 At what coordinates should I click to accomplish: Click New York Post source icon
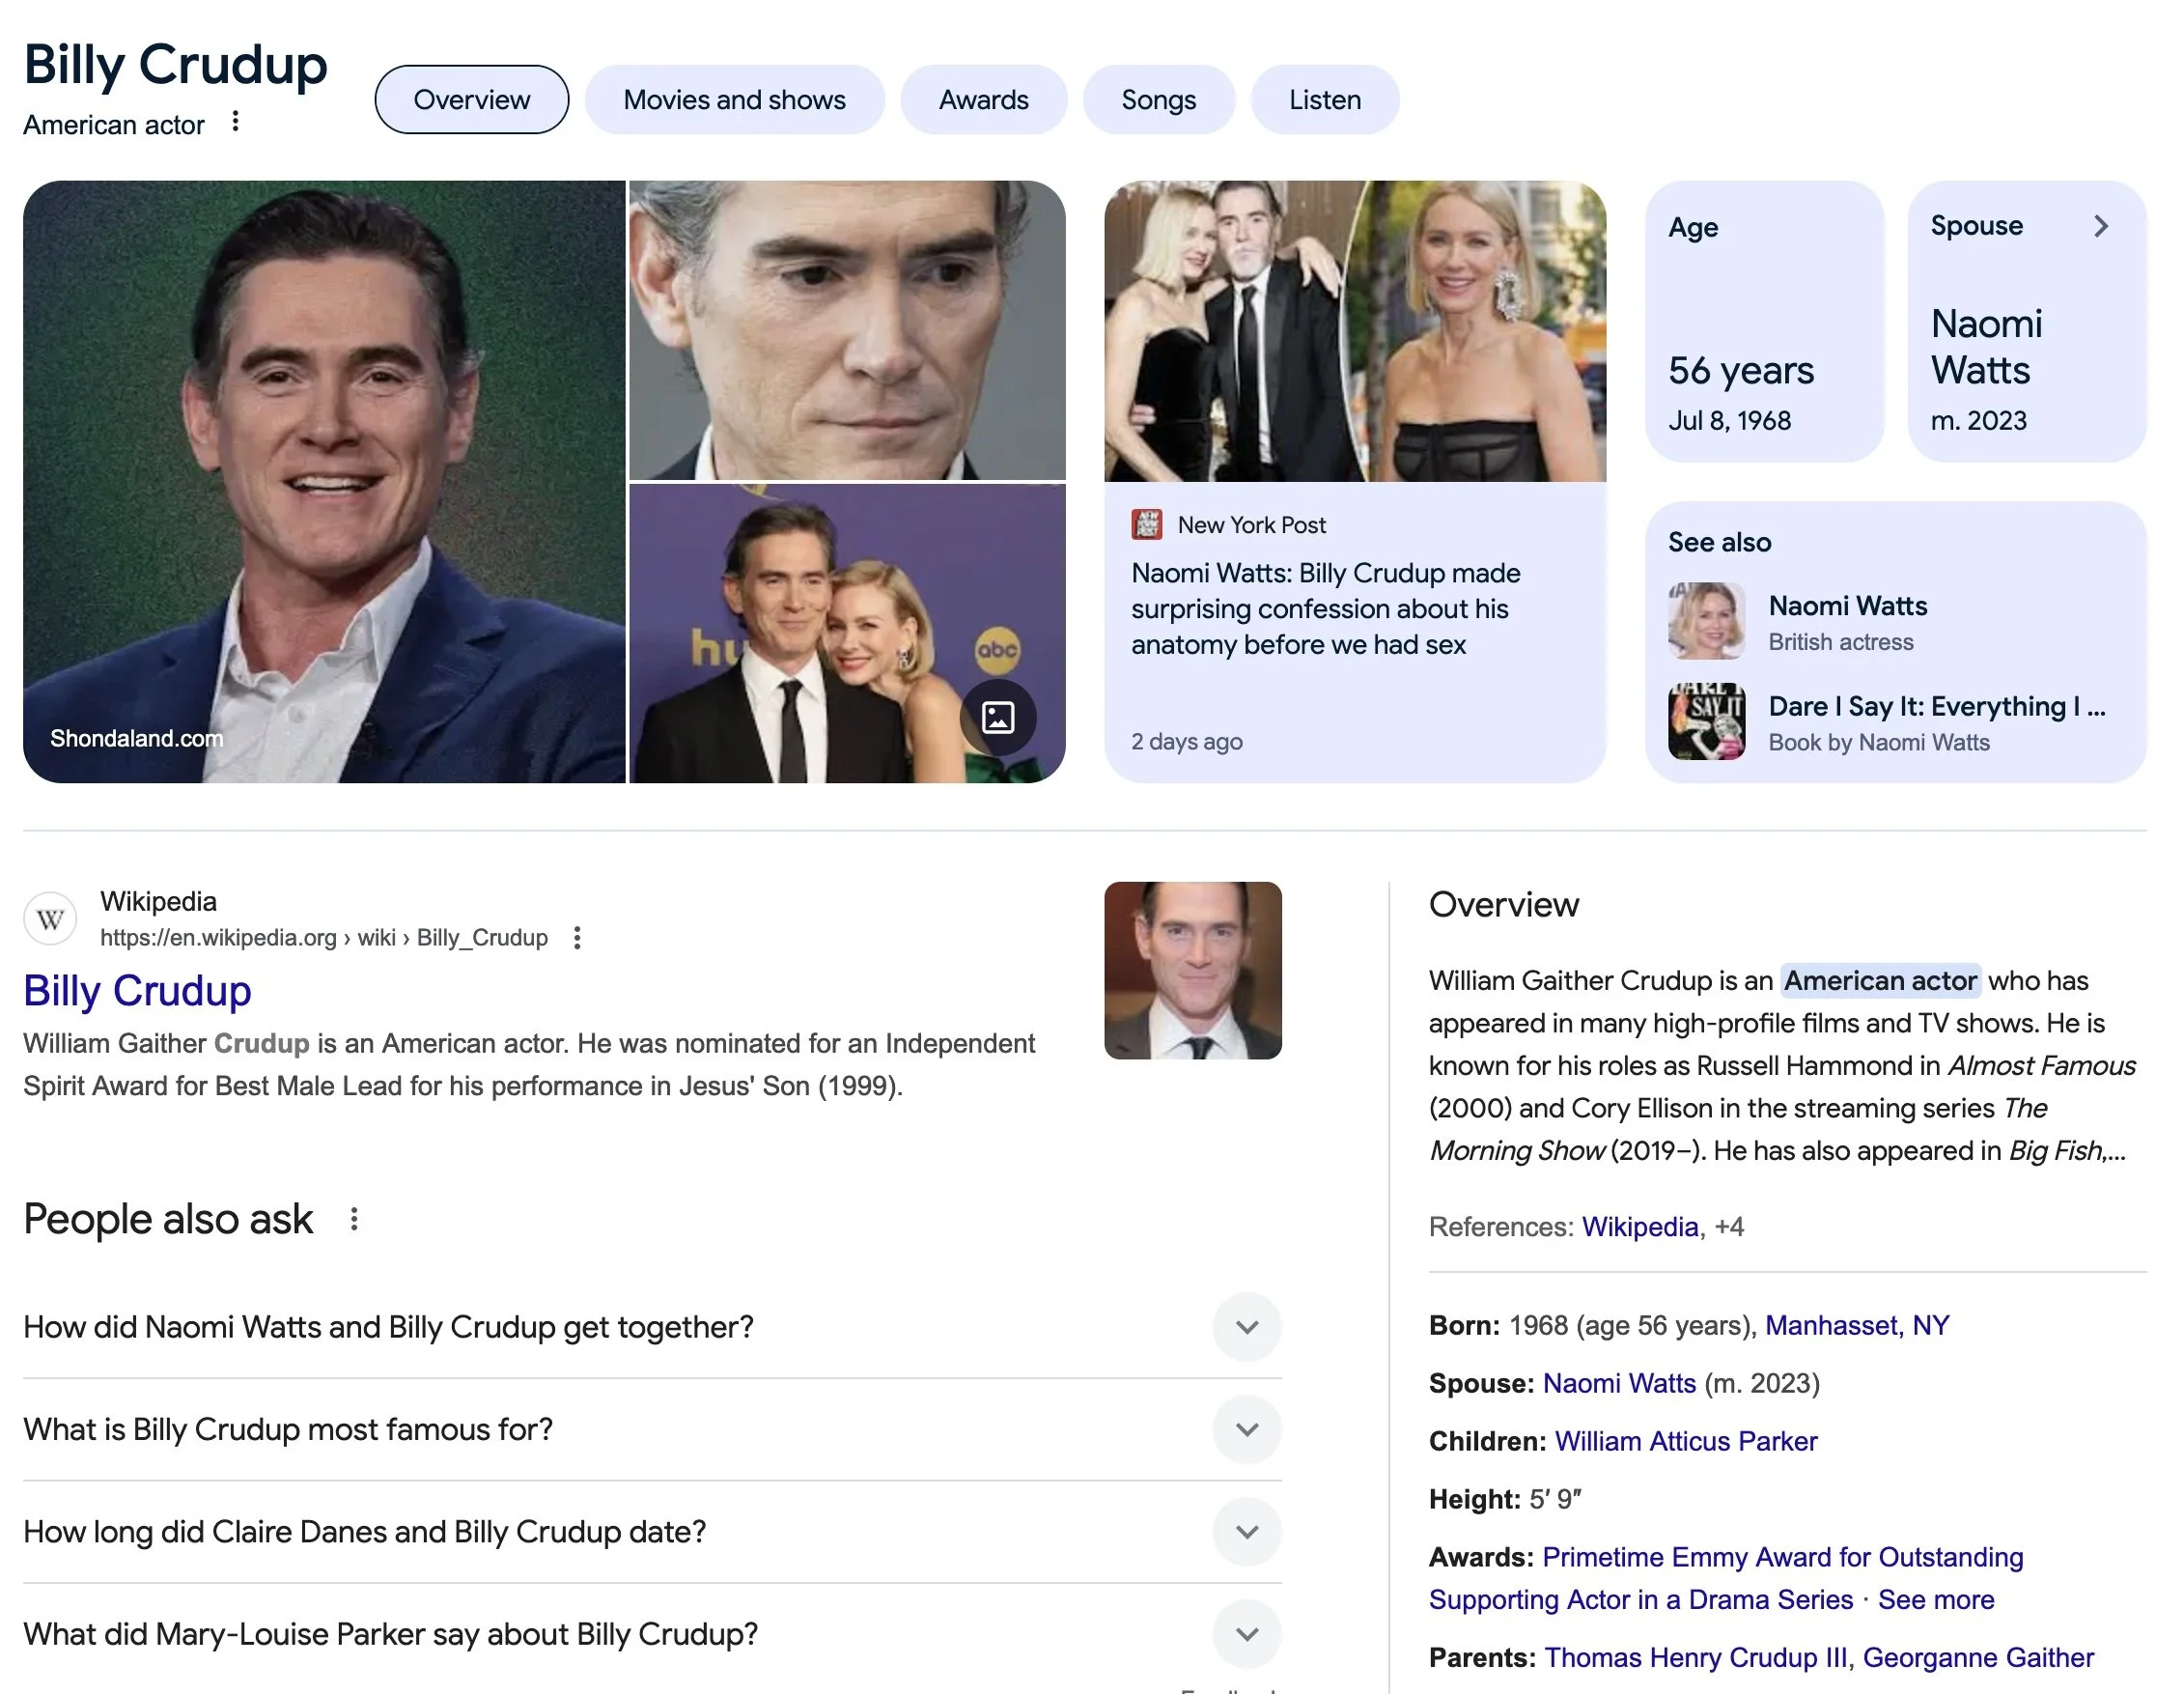(x=1146, y=524)
